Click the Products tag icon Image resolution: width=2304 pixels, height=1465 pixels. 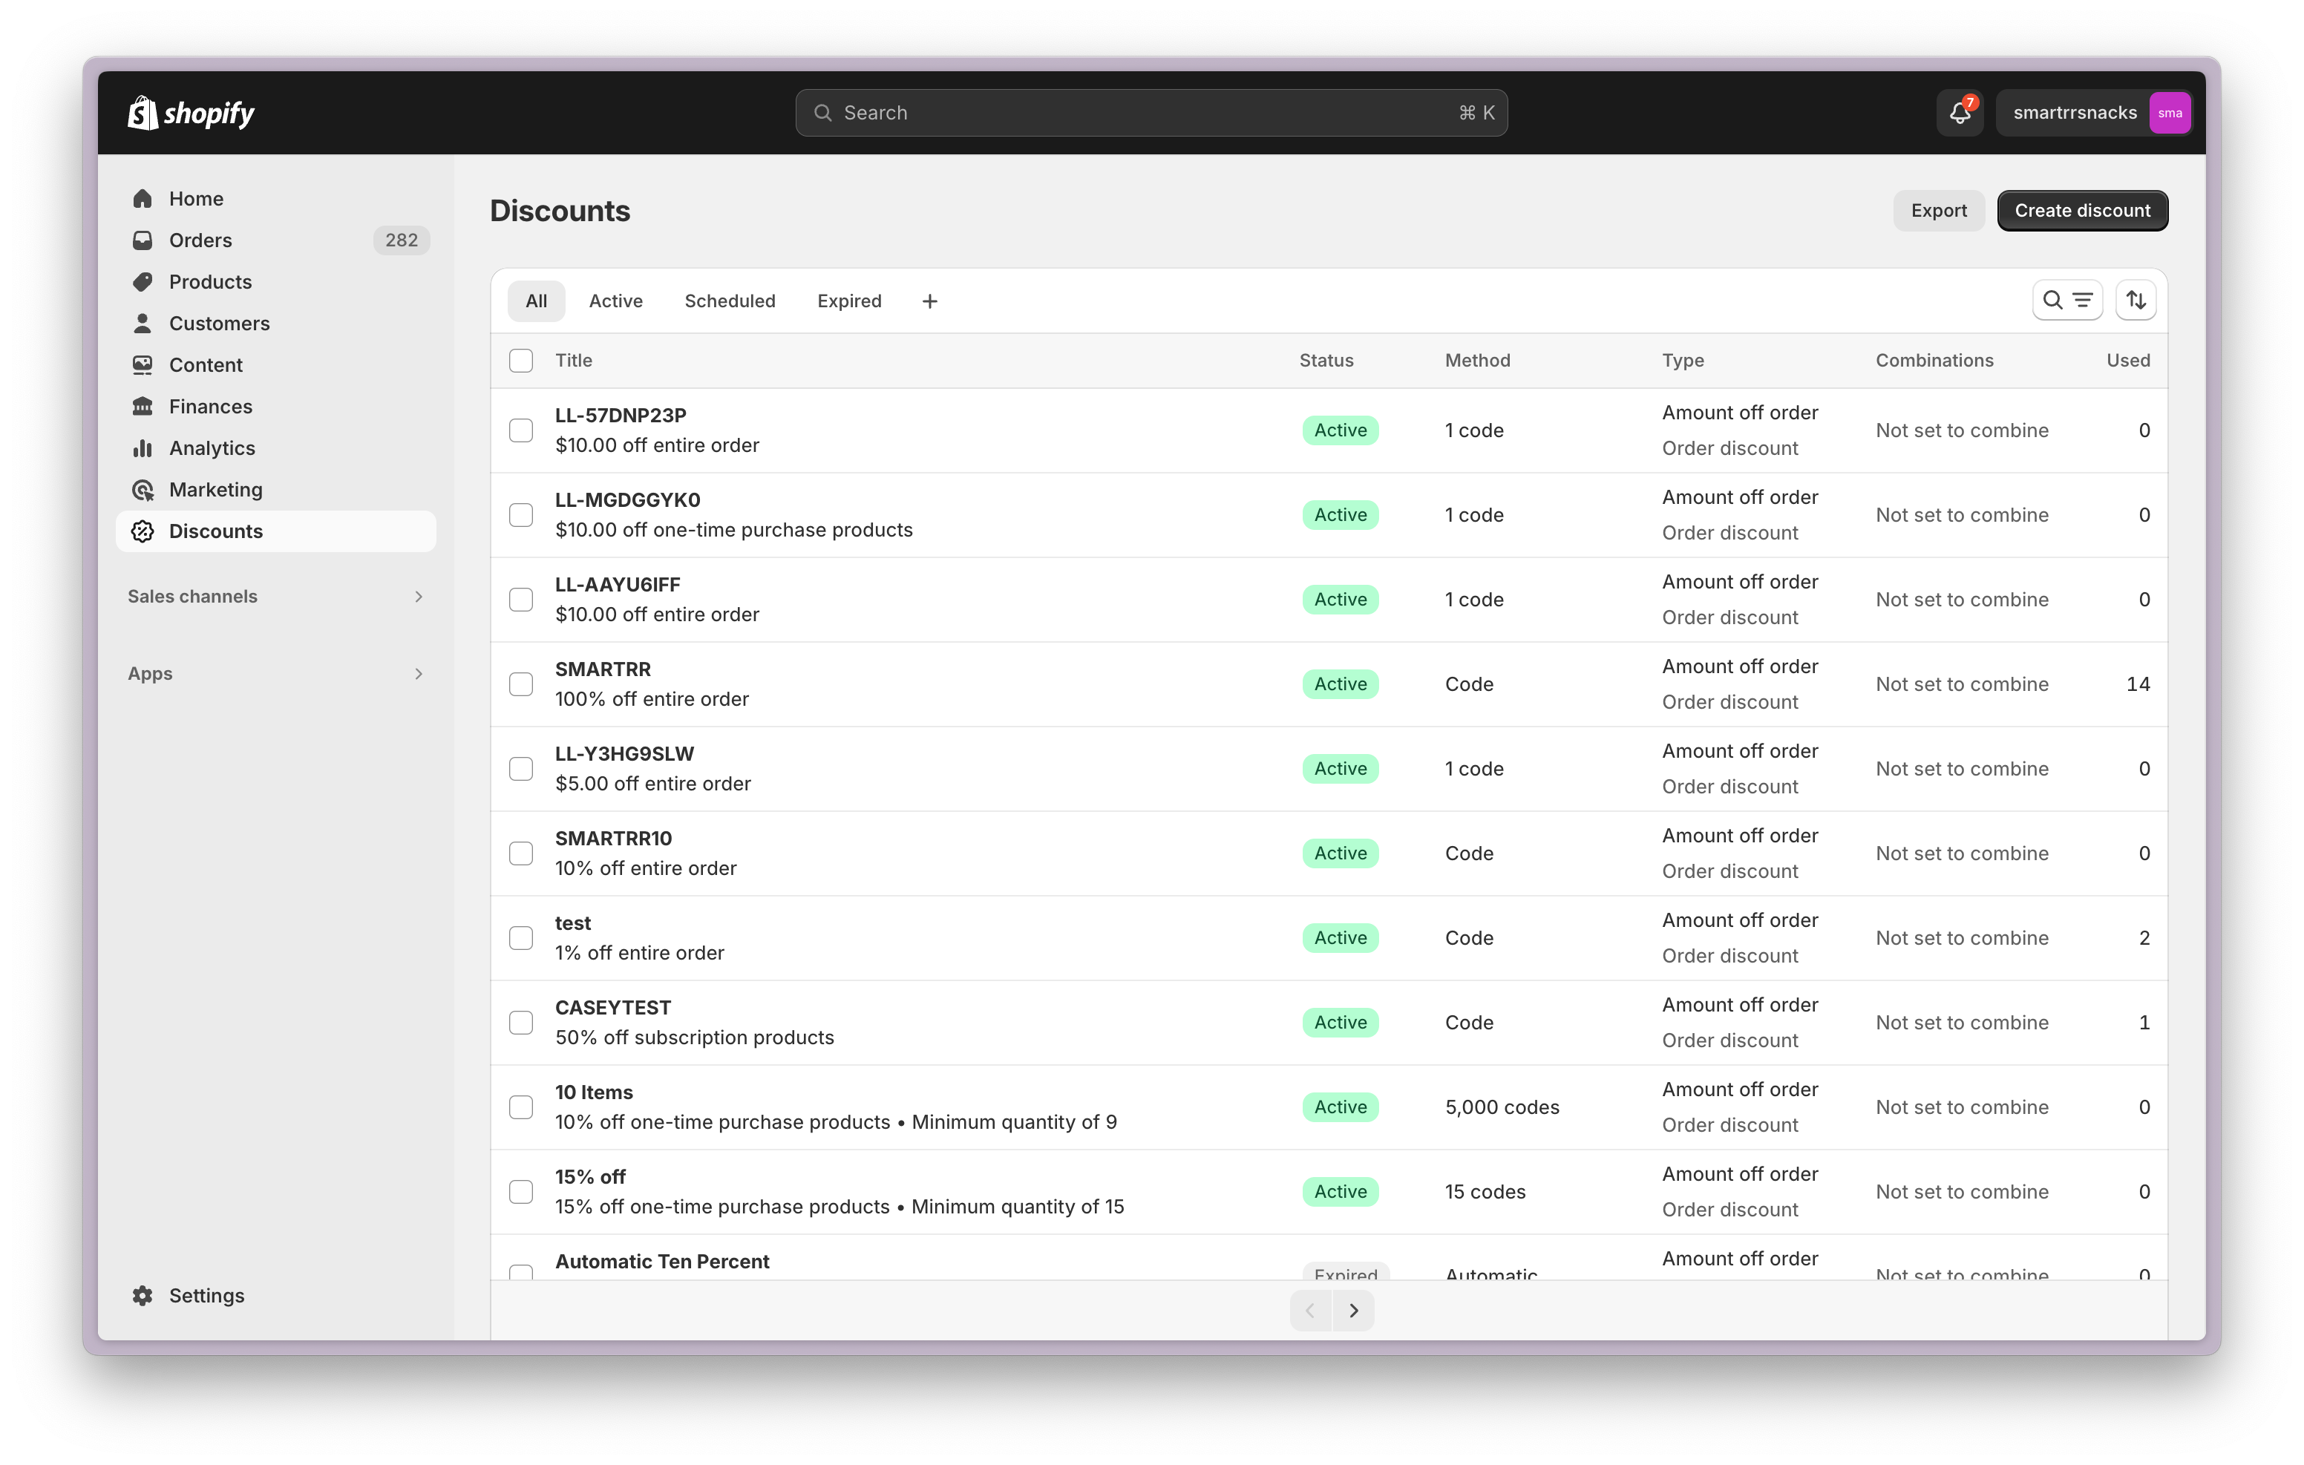(143, 282)
